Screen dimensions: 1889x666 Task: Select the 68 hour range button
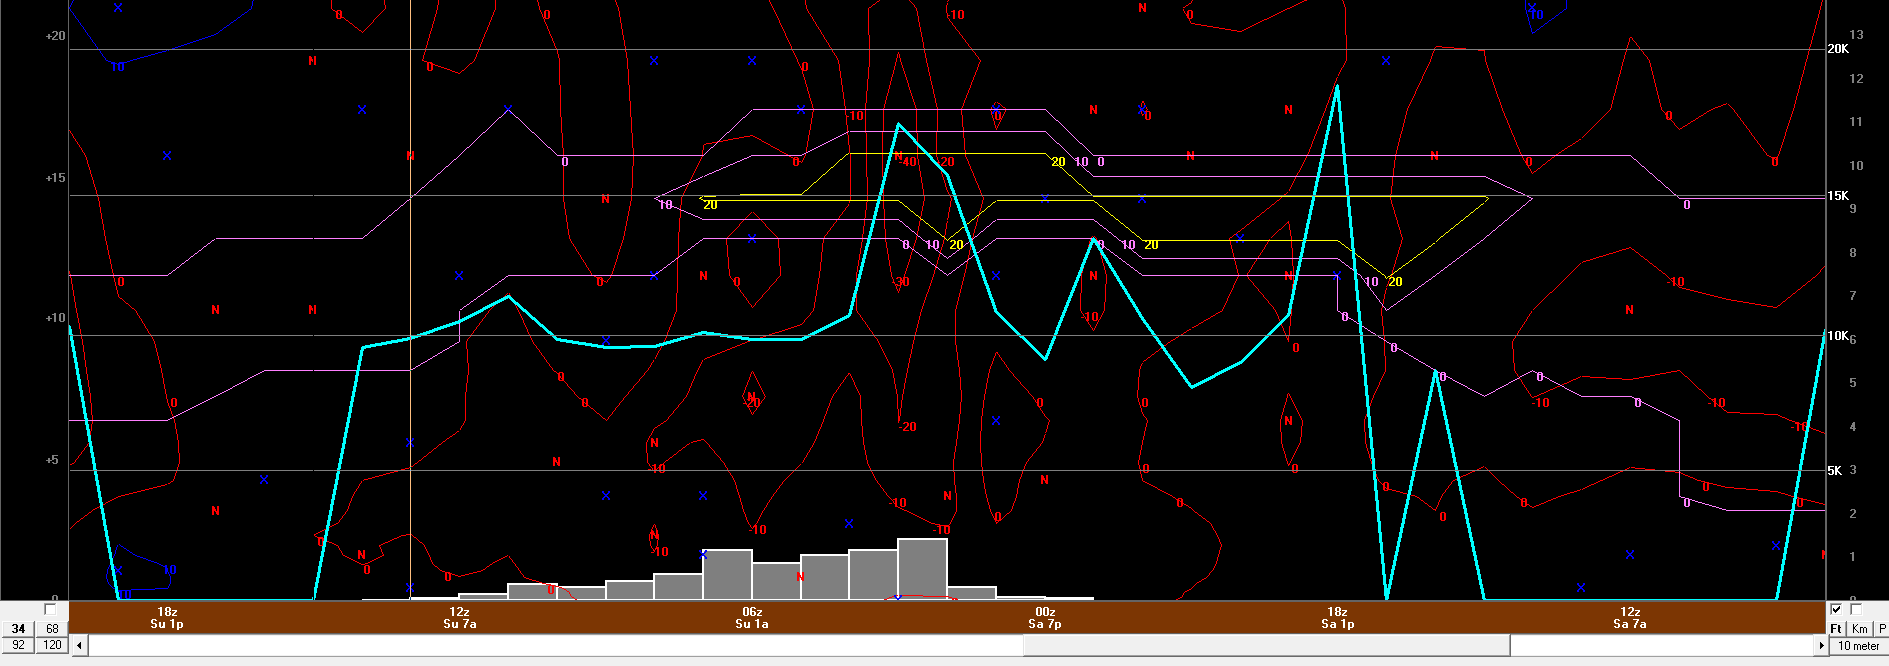pyautogui.click(x=52, y=629)
